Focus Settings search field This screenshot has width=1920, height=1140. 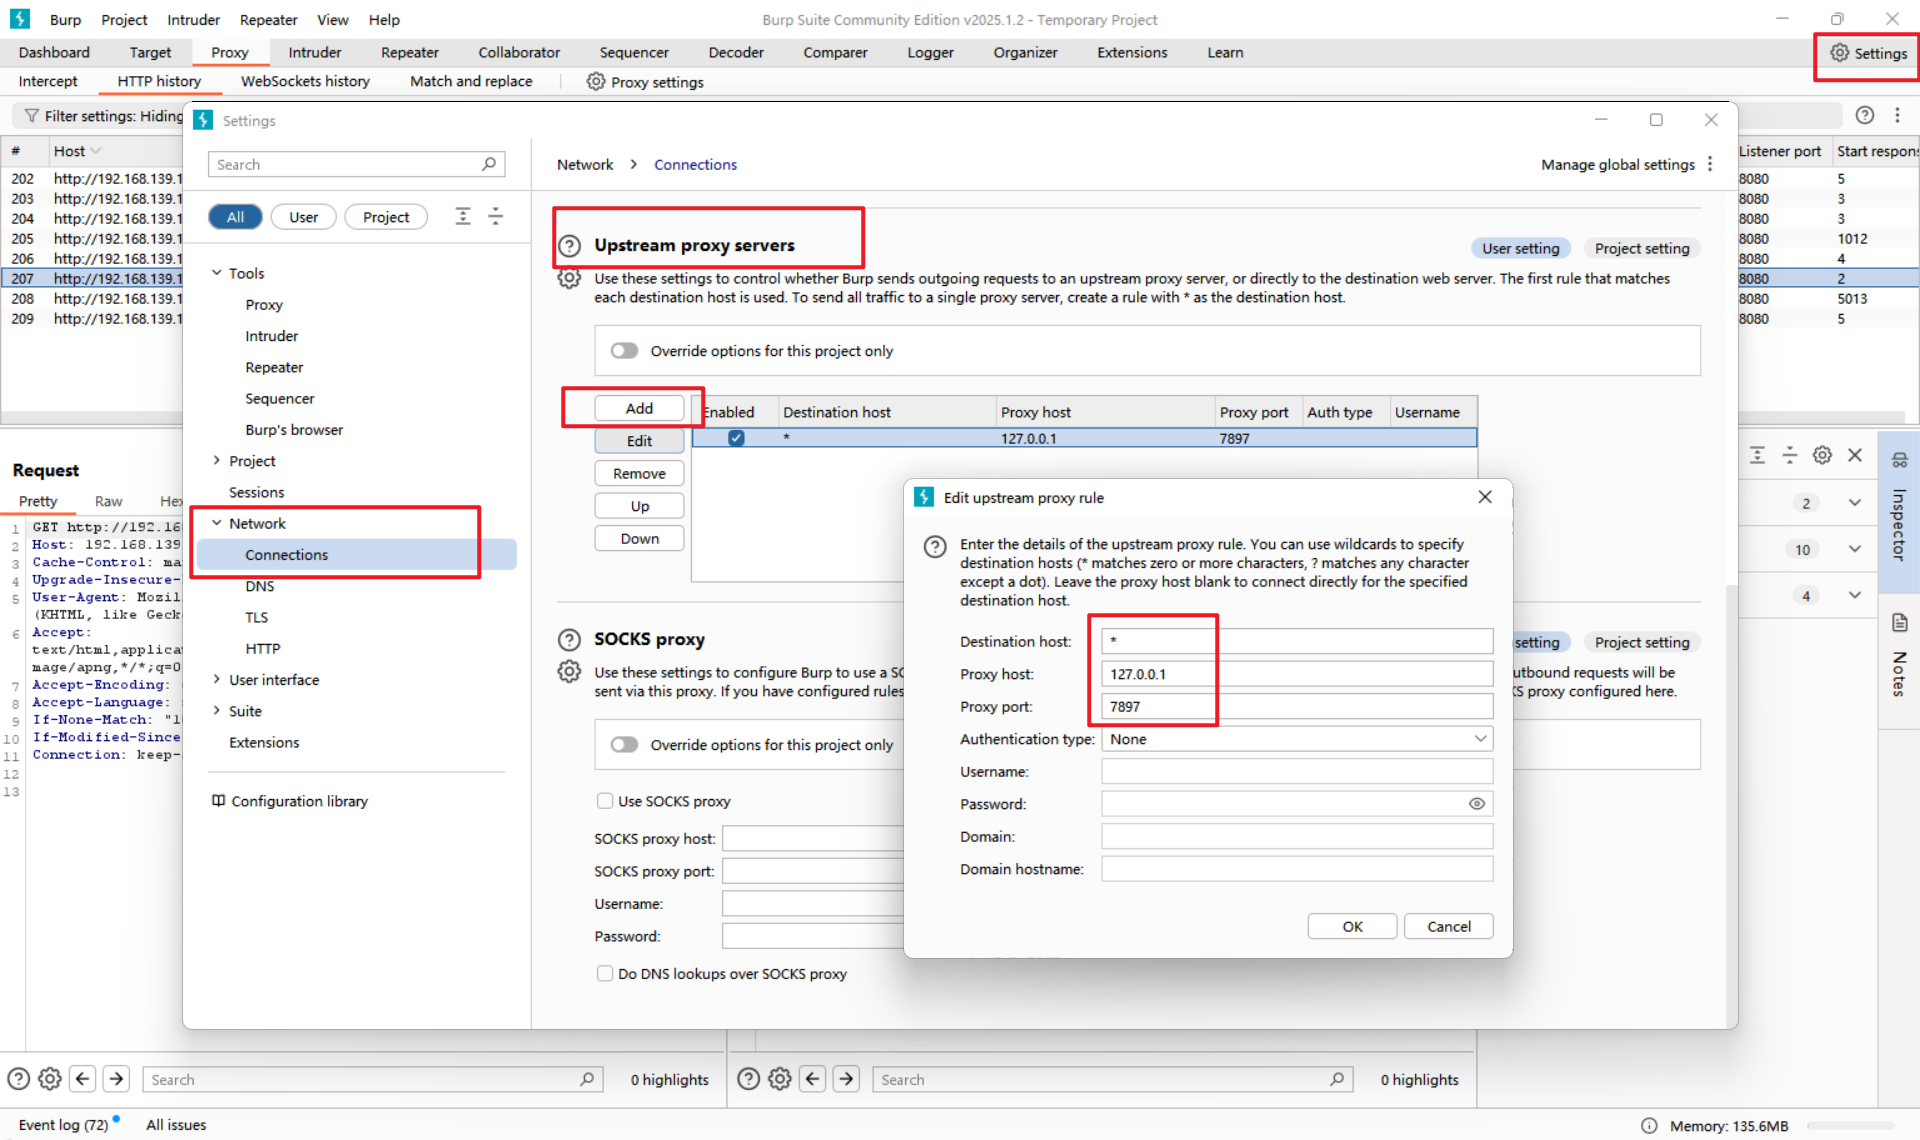pyautogui.click(x=356, y=164)
